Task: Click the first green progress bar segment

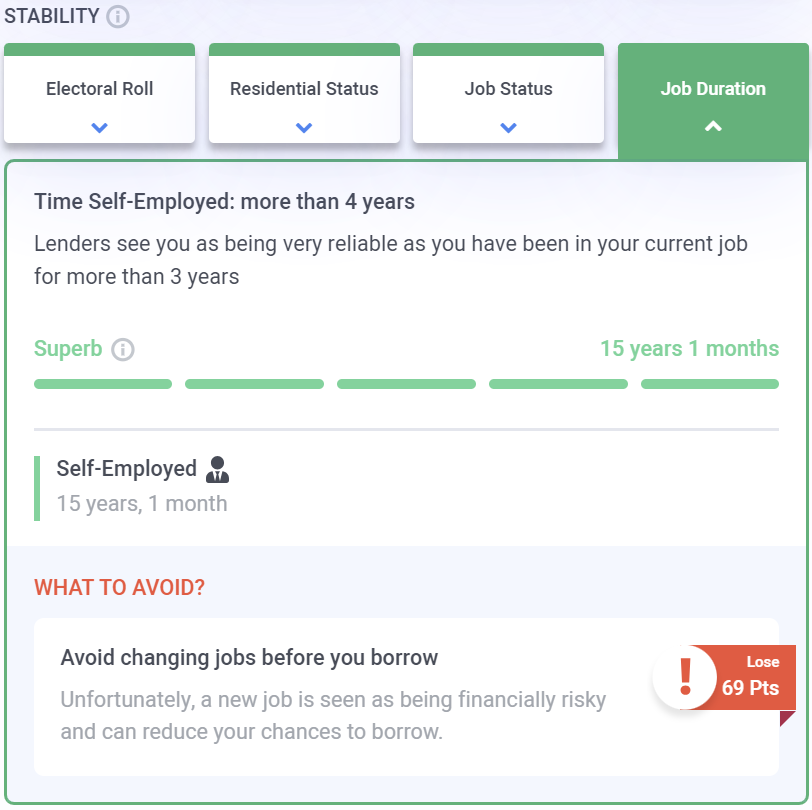Action: point(103,384)
